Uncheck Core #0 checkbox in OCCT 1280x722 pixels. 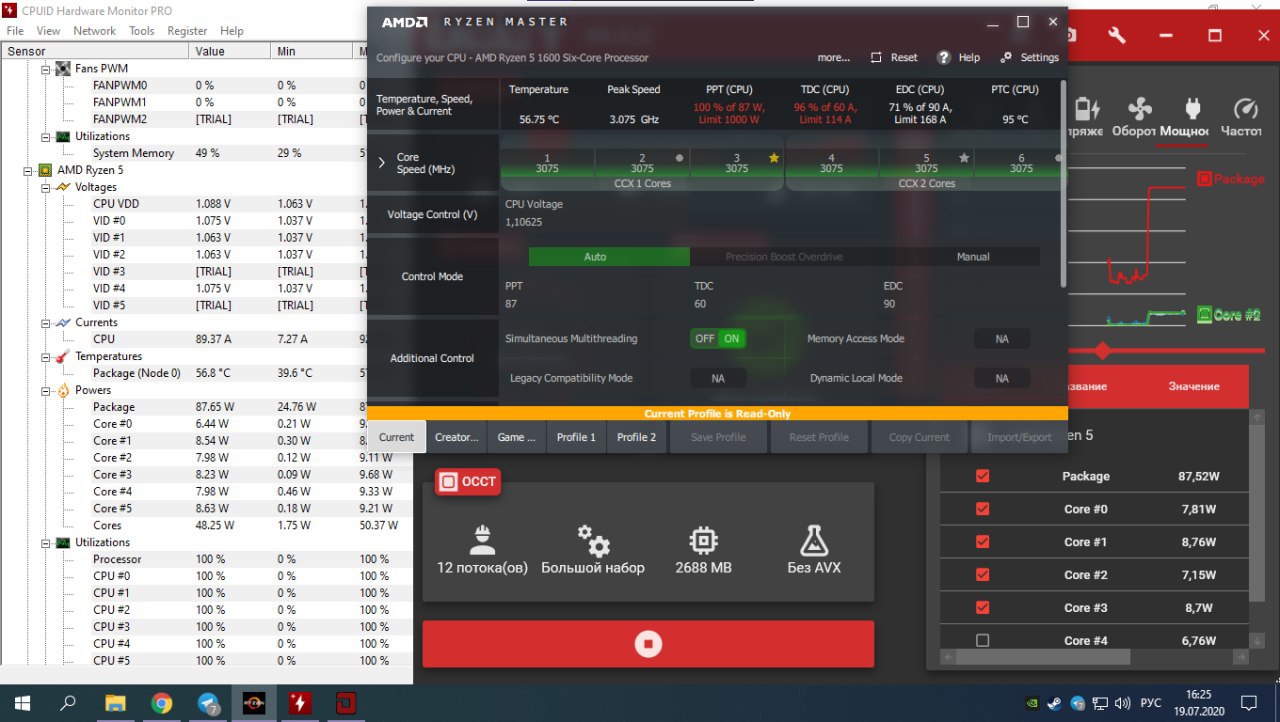pos(982,509)
